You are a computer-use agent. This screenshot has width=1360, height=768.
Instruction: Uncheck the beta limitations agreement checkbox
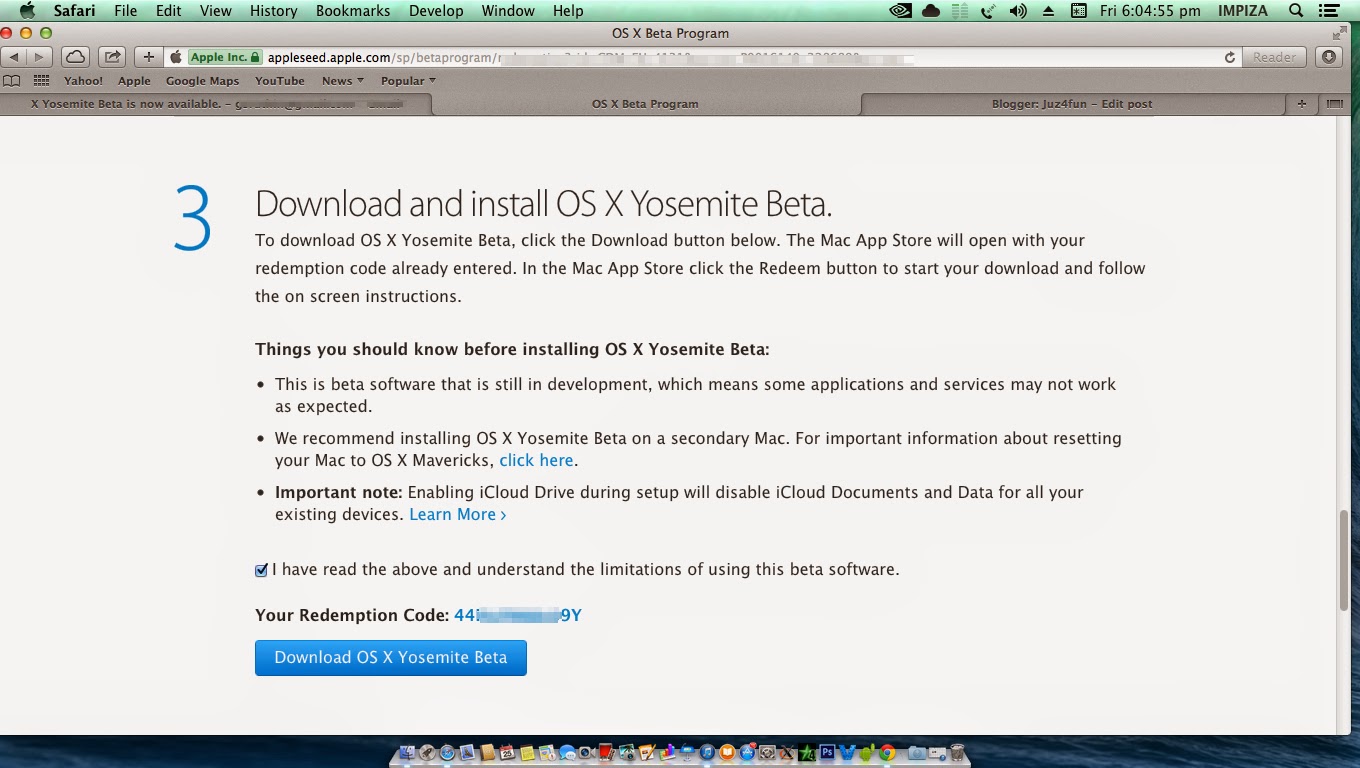click(261, 570)
